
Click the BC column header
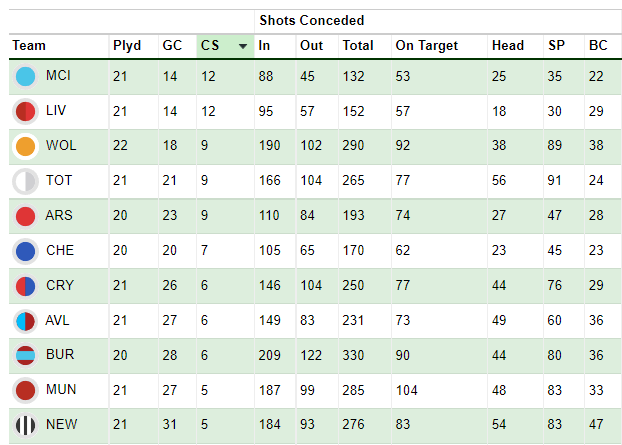pyautogui.click(x=598, y=45)
